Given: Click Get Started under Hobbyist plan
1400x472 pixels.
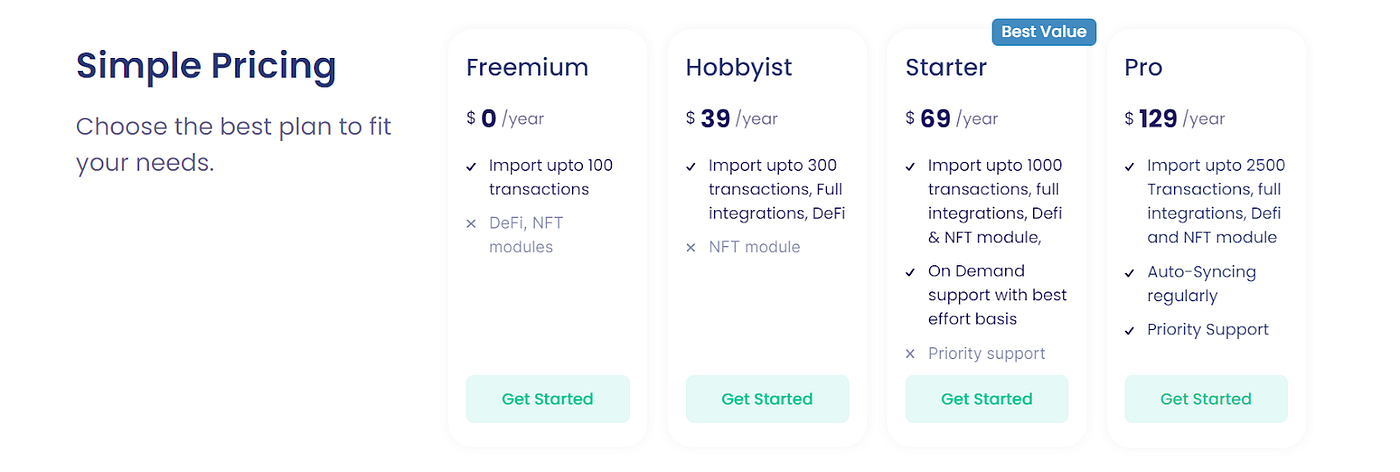Looking at the screenshot, I should pyautogui.click(x=767, y=399).
